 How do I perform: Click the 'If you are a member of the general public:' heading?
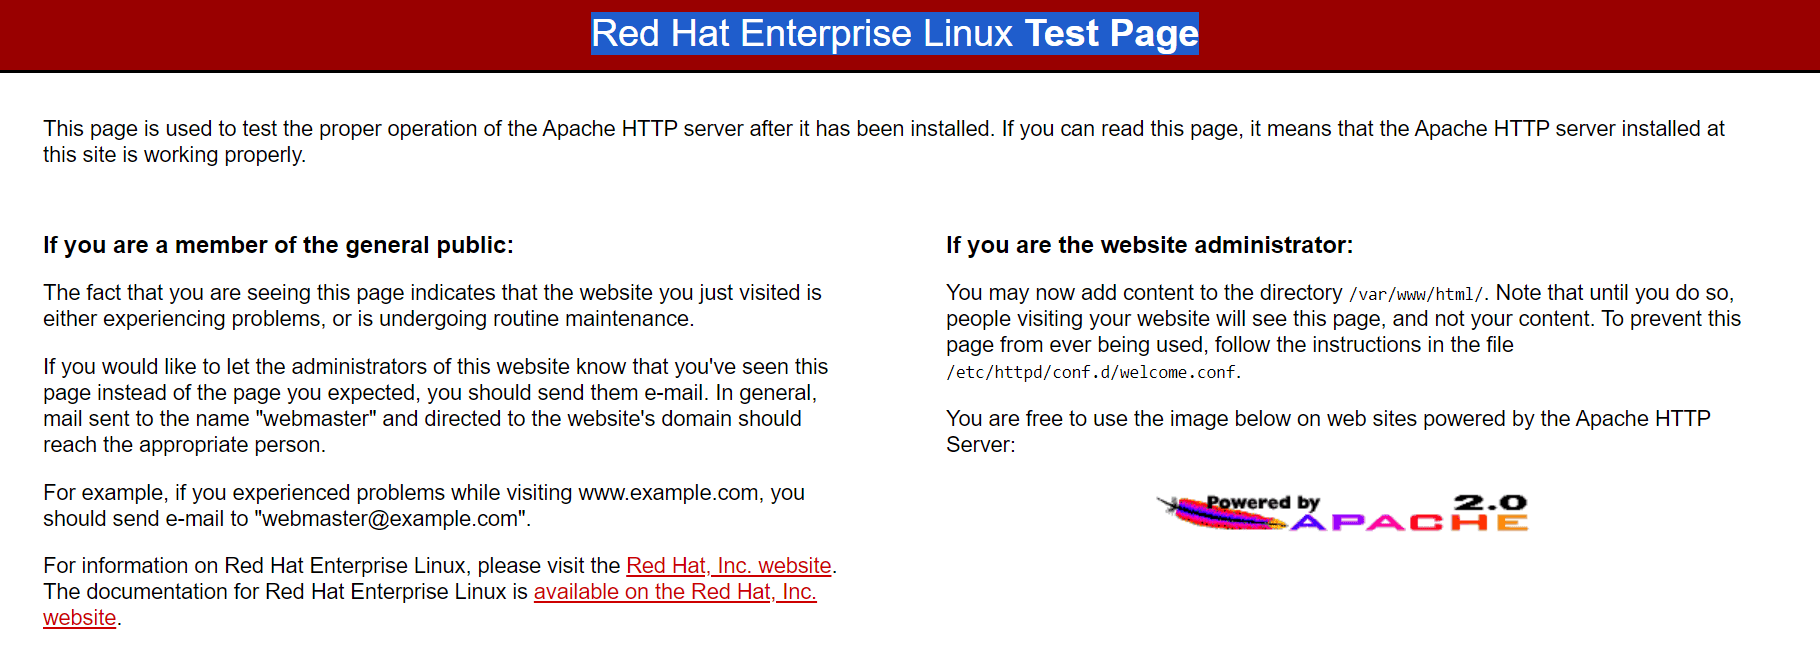coord(278,245)
